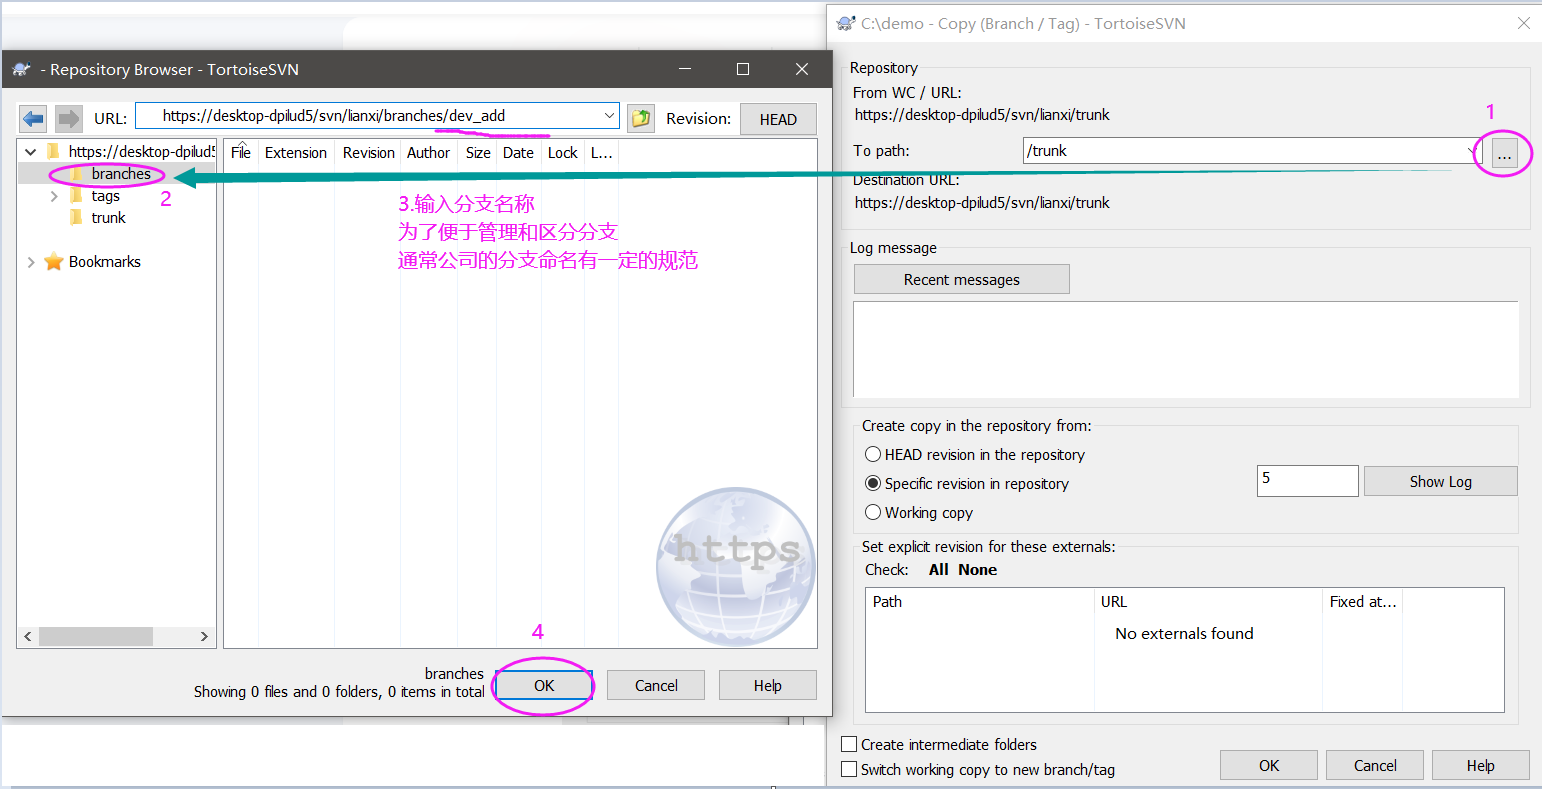The image size is (1542, 789).
Task: Click the Show Log button
Action: [x=1440, y=481]
